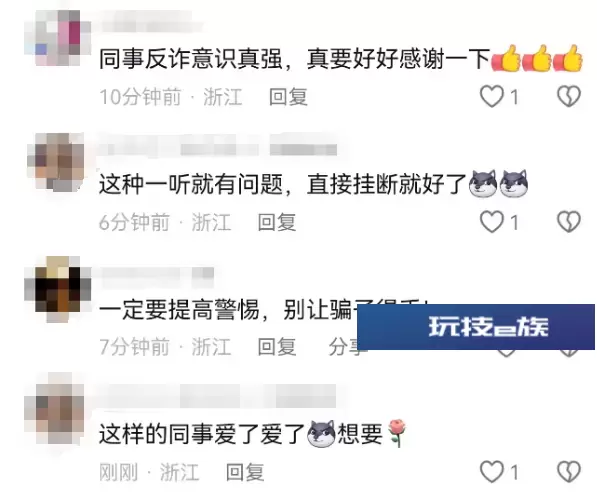This screenshot has width=597, height=504.
Task: Tap 分享 on the 7分钟前 comment
Action: 345,347
